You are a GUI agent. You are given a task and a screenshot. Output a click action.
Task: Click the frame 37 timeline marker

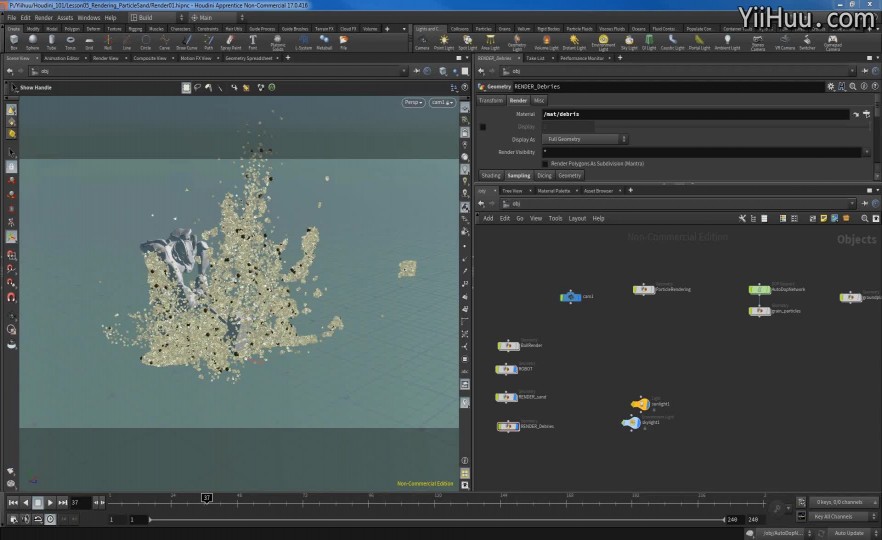[x=206, y=498]
